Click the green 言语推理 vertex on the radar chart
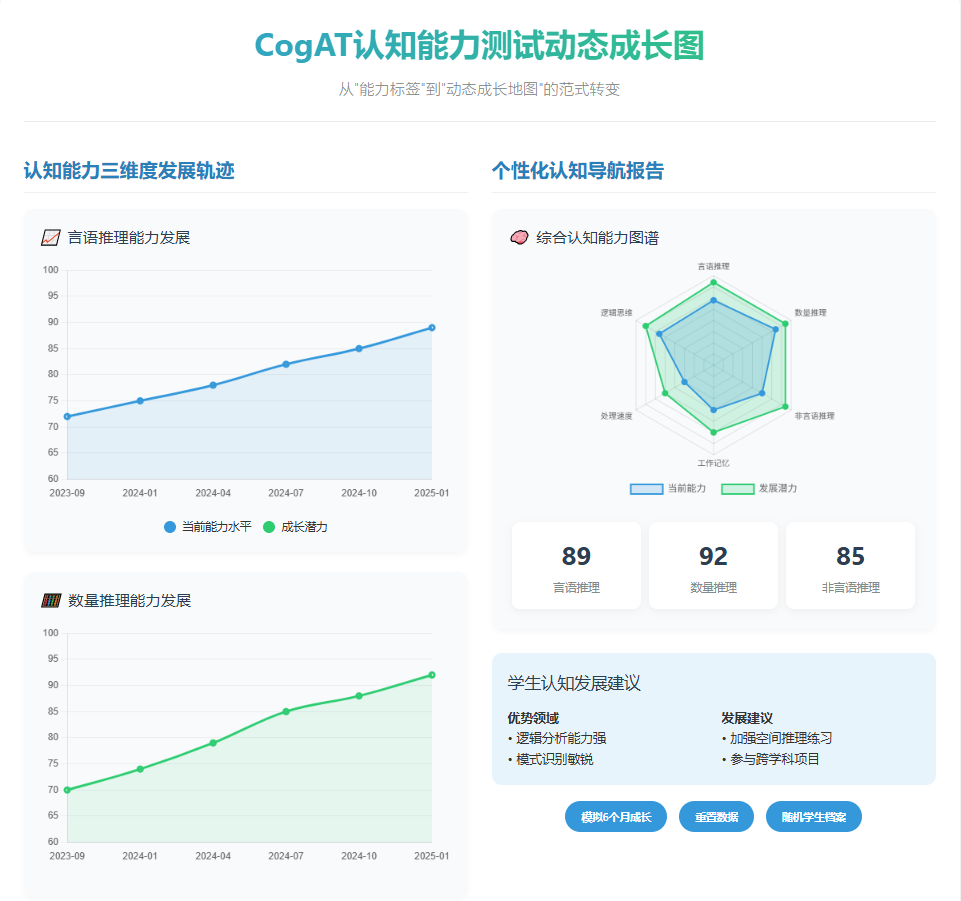 click(x=713, y=283)
